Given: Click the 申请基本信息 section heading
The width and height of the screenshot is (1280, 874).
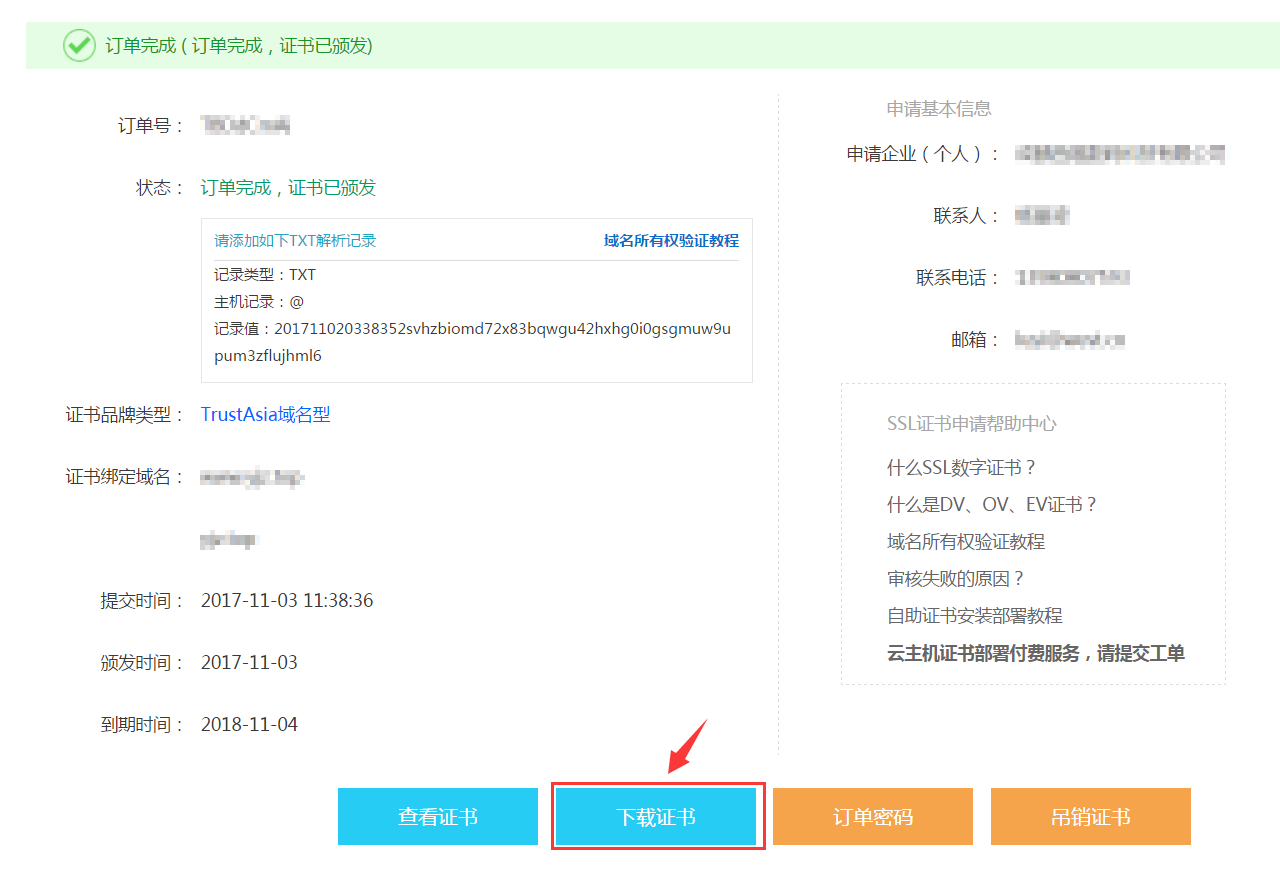Looking at the screenshot, I should click(938, 109).
